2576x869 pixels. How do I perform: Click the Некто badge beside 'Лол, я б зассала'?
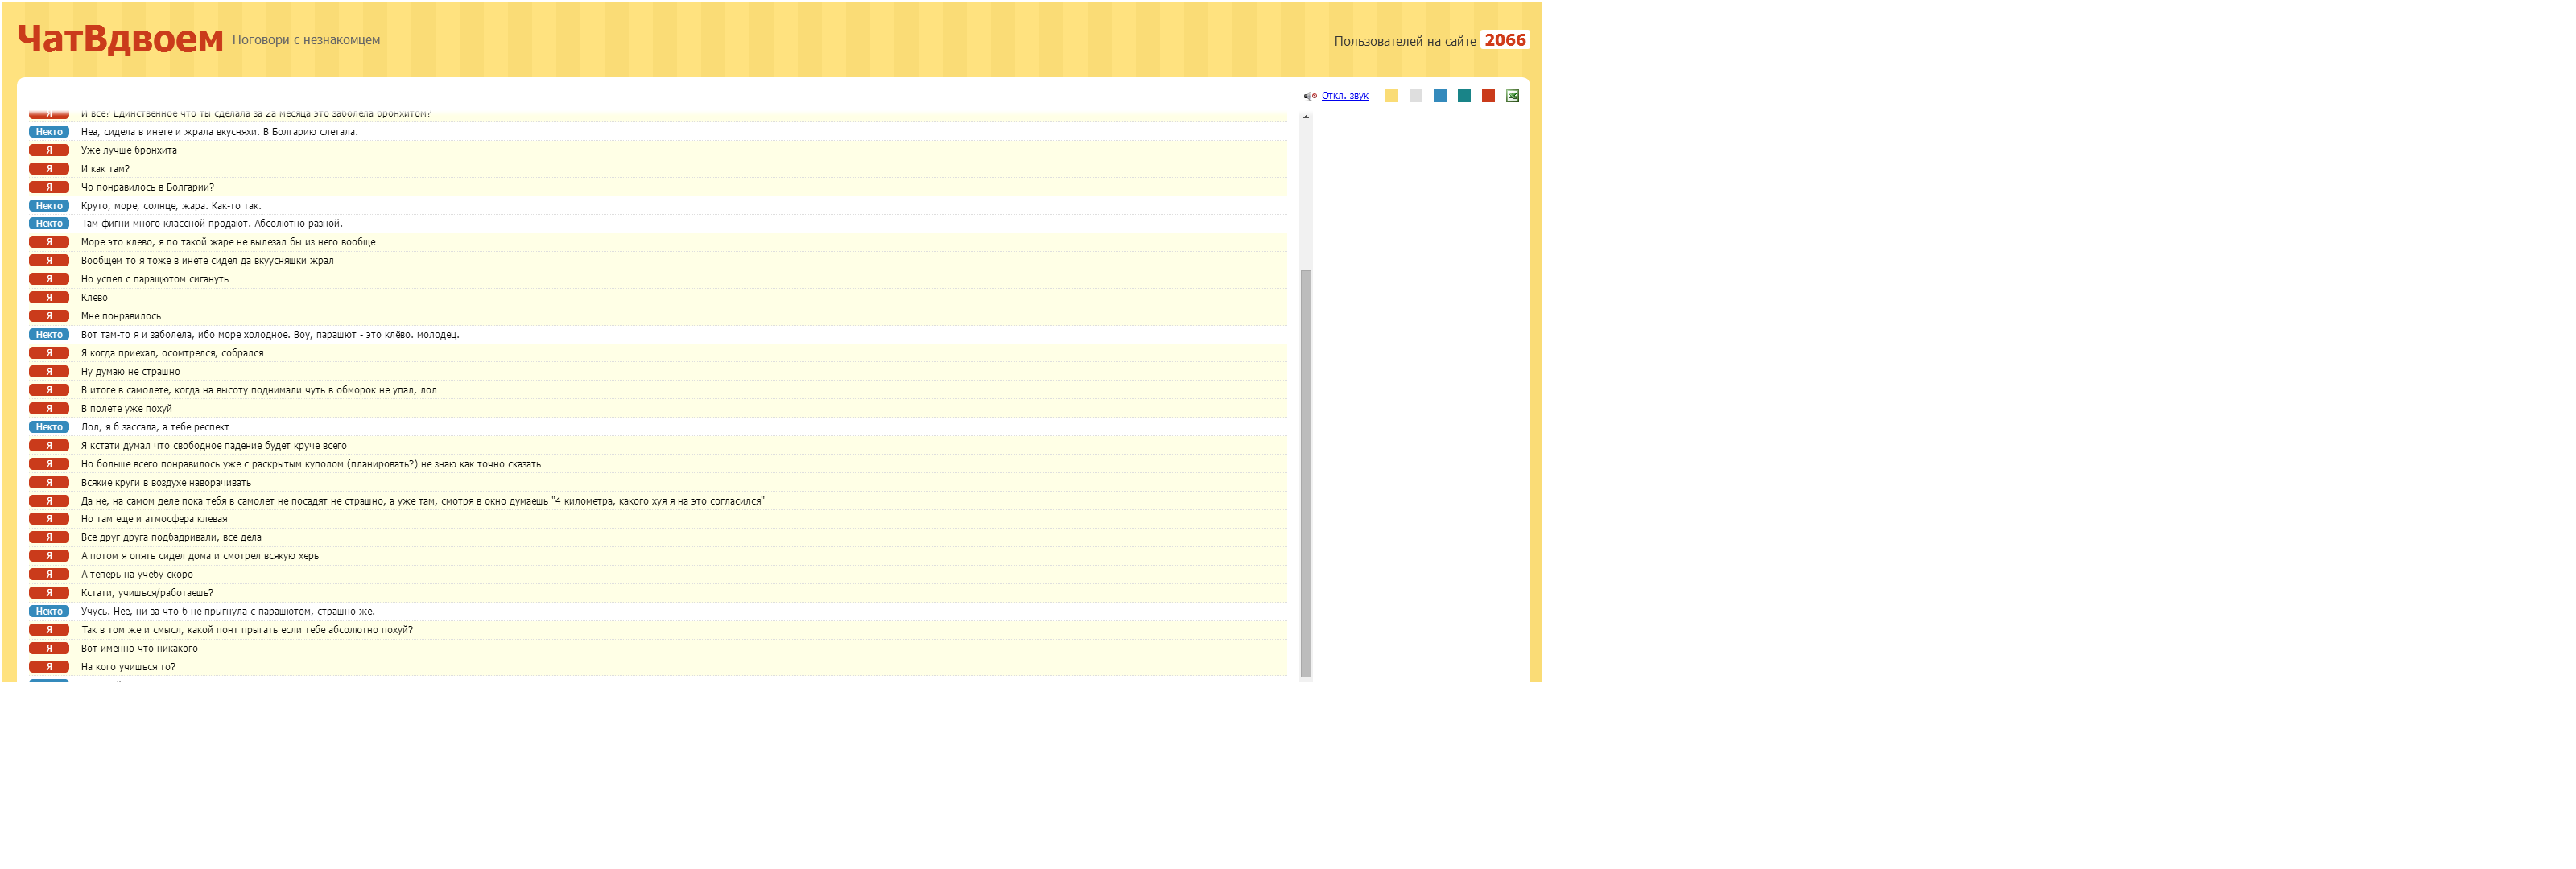pos(49,427)
